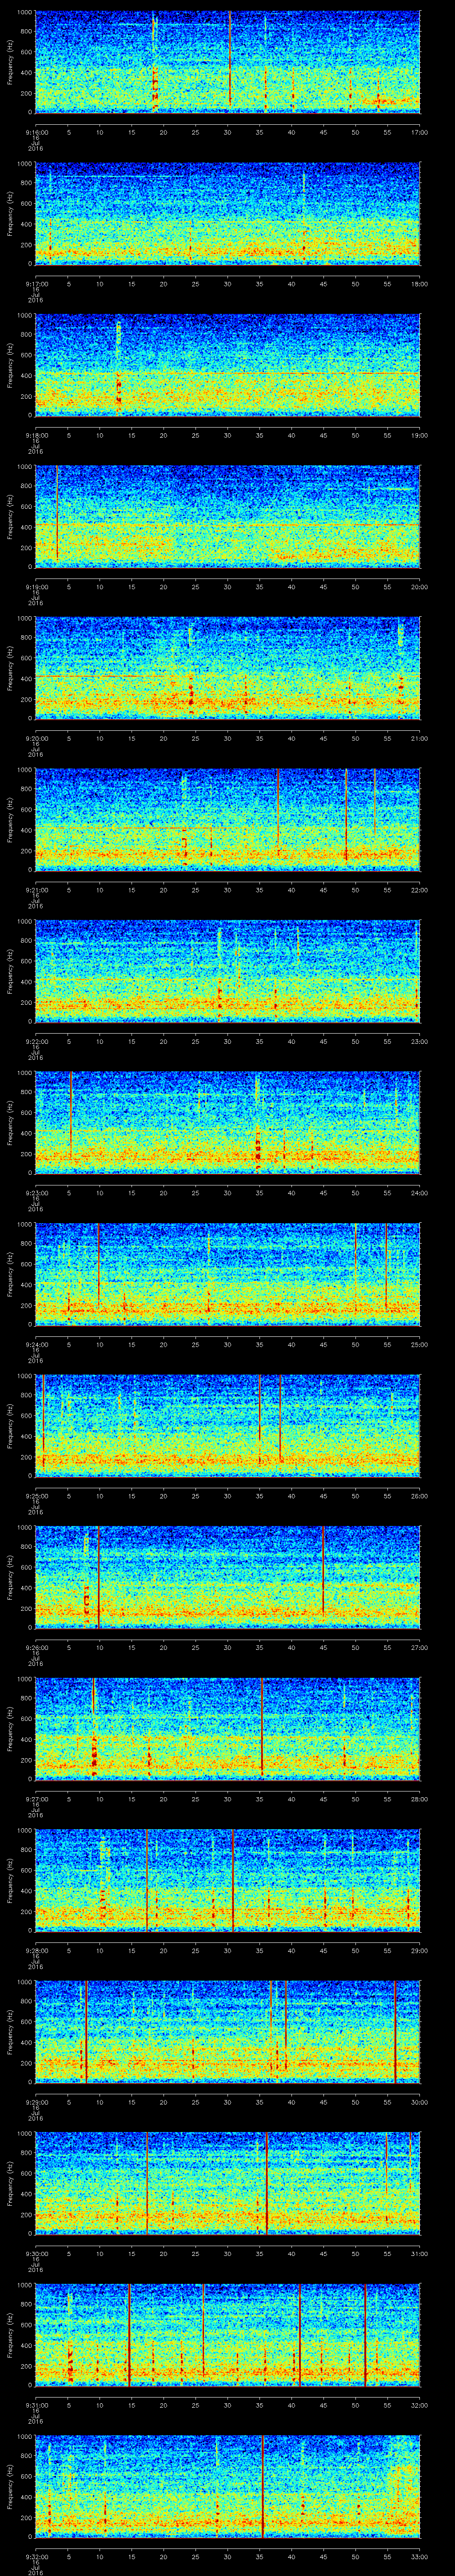
Task: Click the "31:00" end time label
Action: point(419,2253)
